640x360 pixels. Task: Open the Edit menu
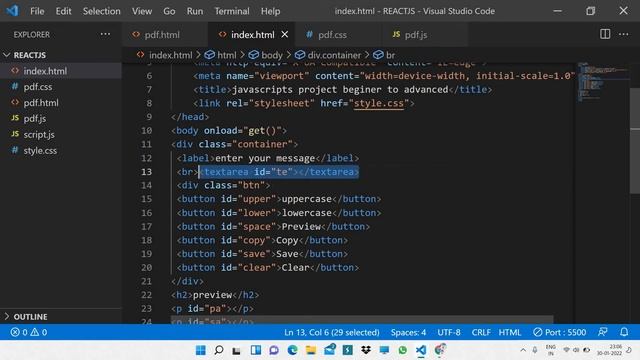pos(63,11)
